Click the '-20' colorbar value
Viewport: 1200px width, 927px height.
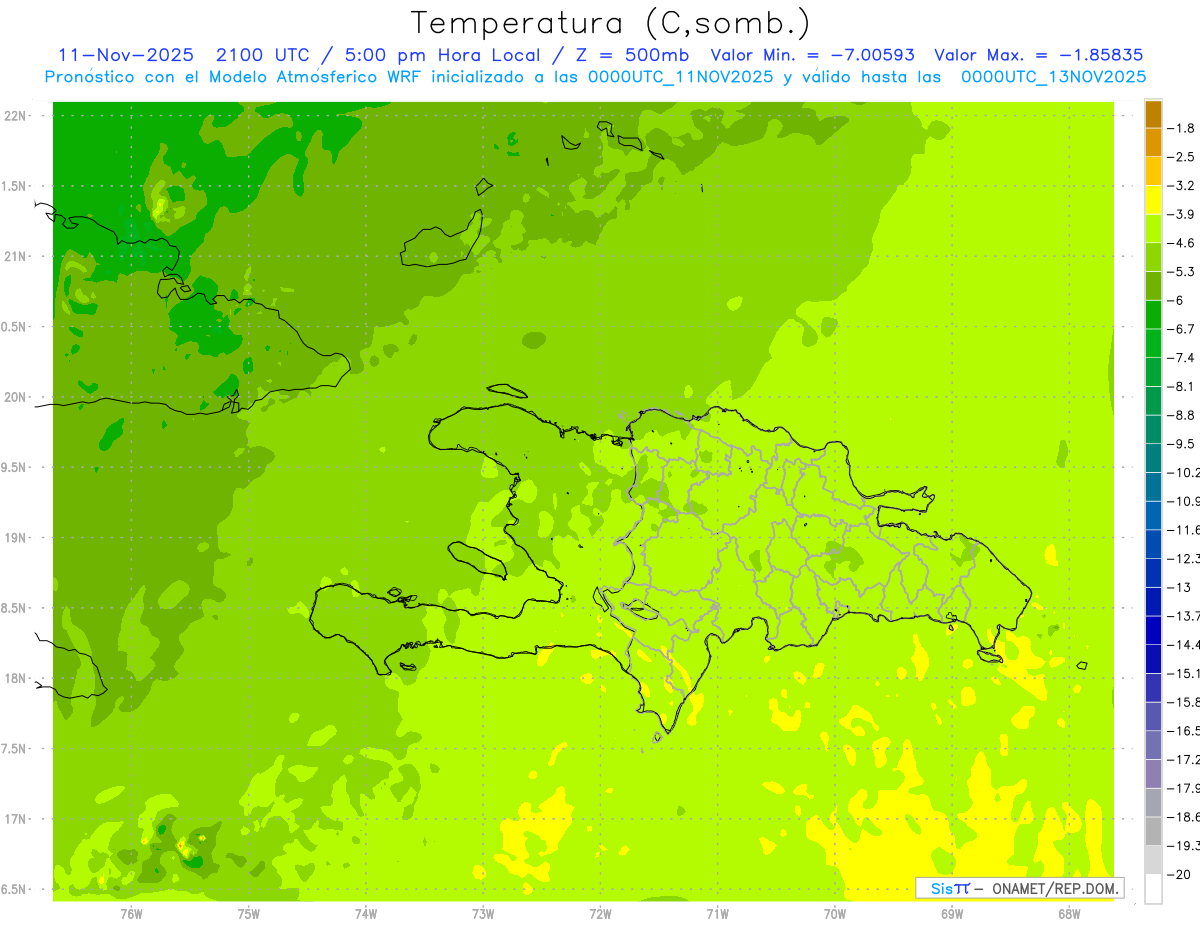pos(1179,874)
